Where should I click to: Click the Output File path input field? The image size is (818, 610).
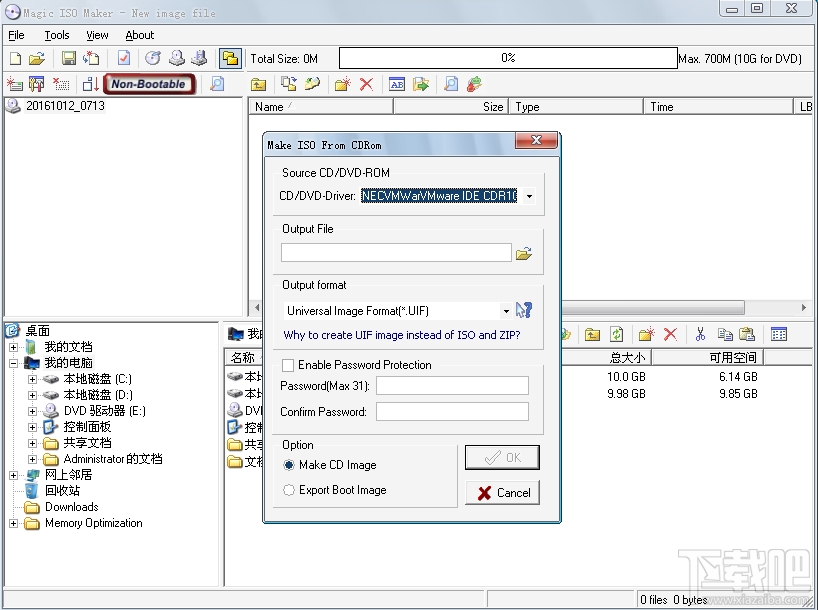pos(396,253)
